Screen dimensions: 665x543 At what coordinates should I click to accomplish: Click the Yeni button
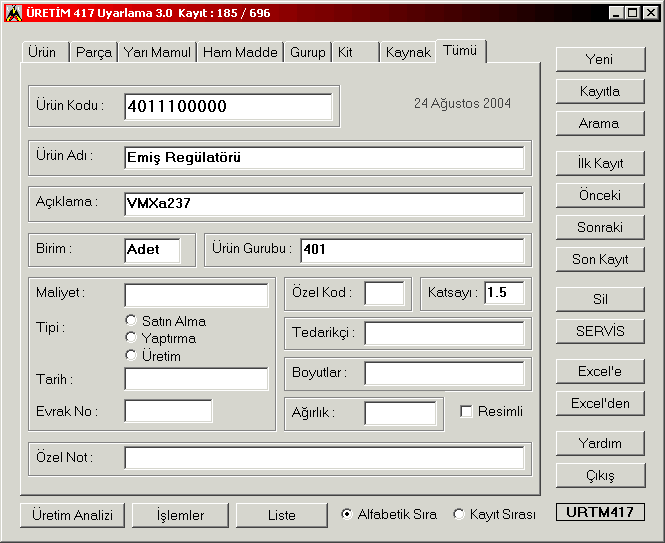pyautogui.click(x=600, y=59)
